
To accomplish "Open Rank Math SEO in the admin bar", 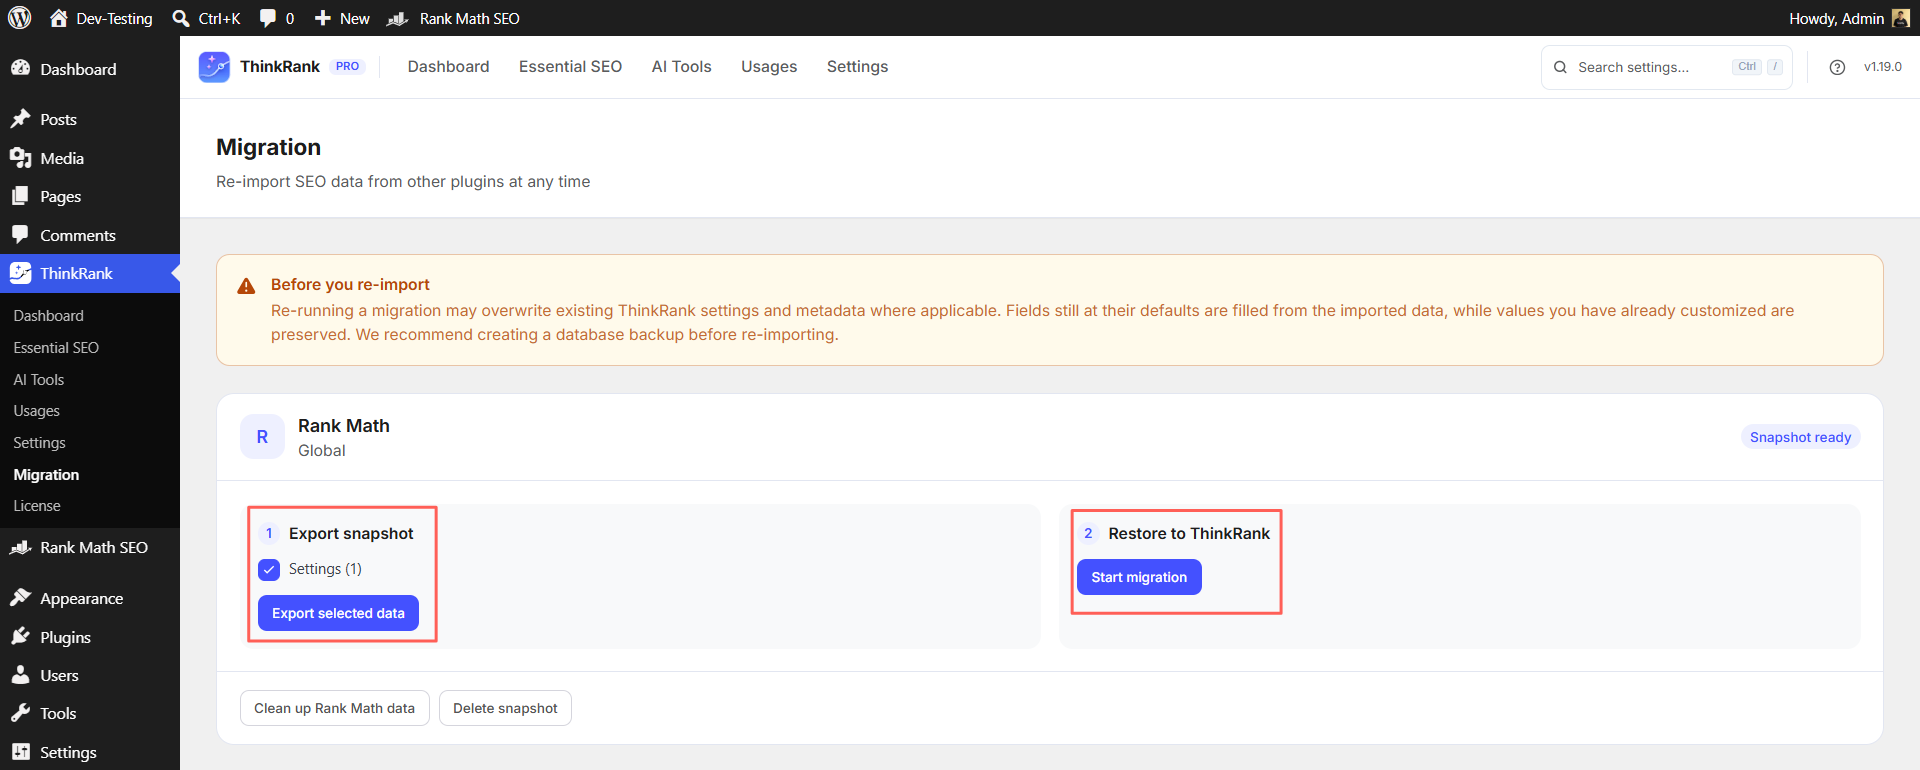I will [x=454, y=18].
